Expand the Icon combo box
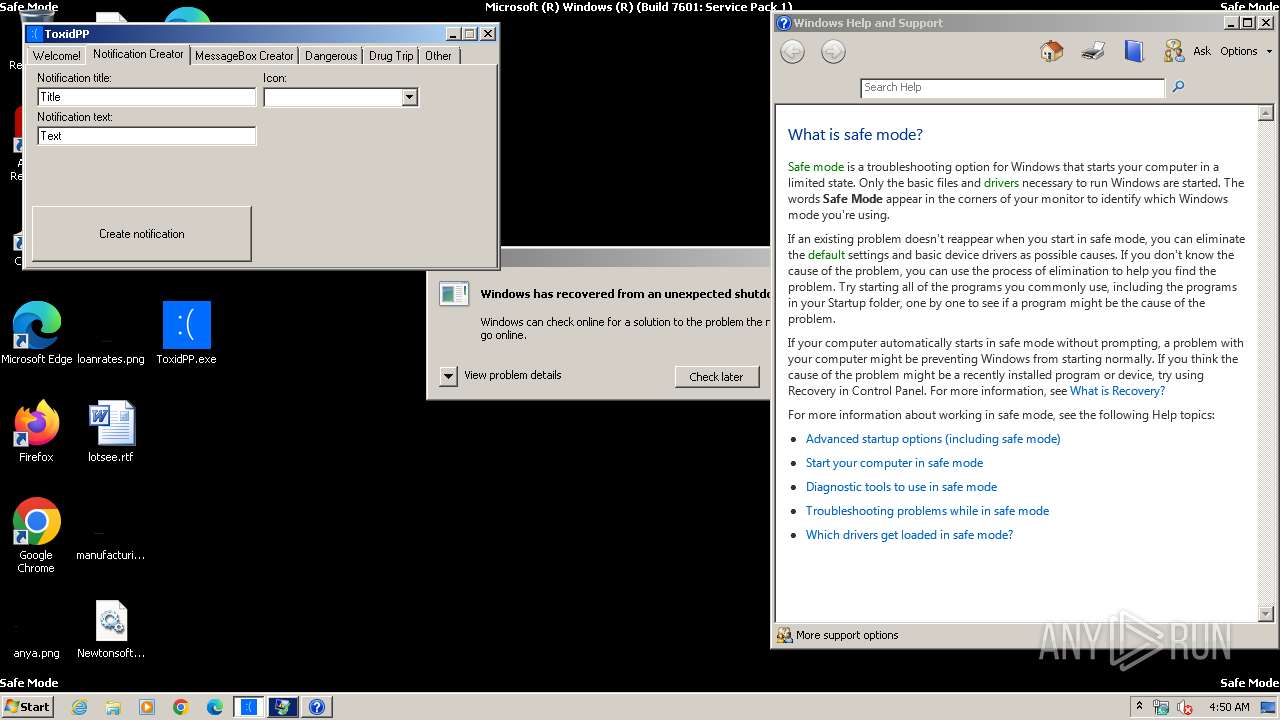This screenshot has width=1280, height=720. [x=409, y=97]
